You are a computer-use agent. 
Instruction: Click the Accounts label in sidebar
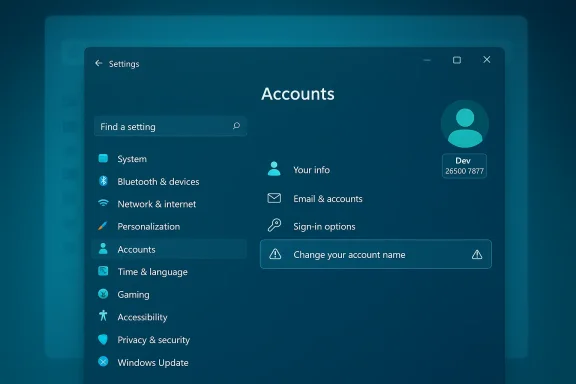click(x=136, y=250)
